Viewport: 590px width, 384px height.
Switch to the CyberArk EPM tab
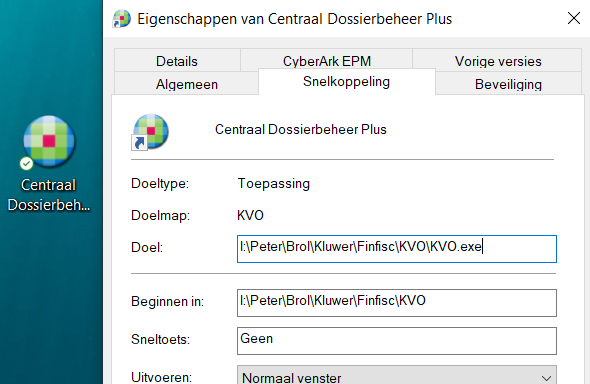[x=327, y=61]
